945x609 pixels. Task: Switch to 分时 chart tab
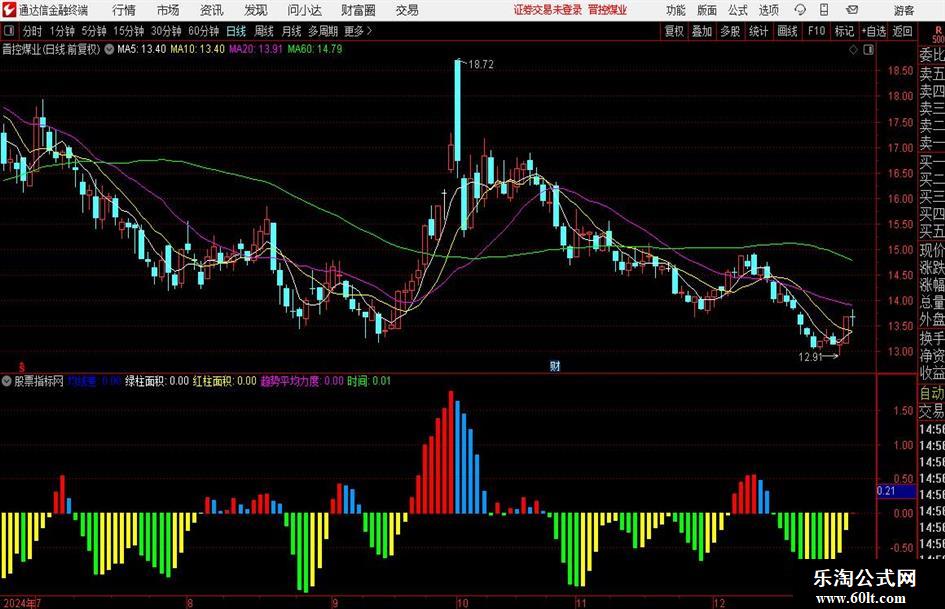tap(32, 31)
